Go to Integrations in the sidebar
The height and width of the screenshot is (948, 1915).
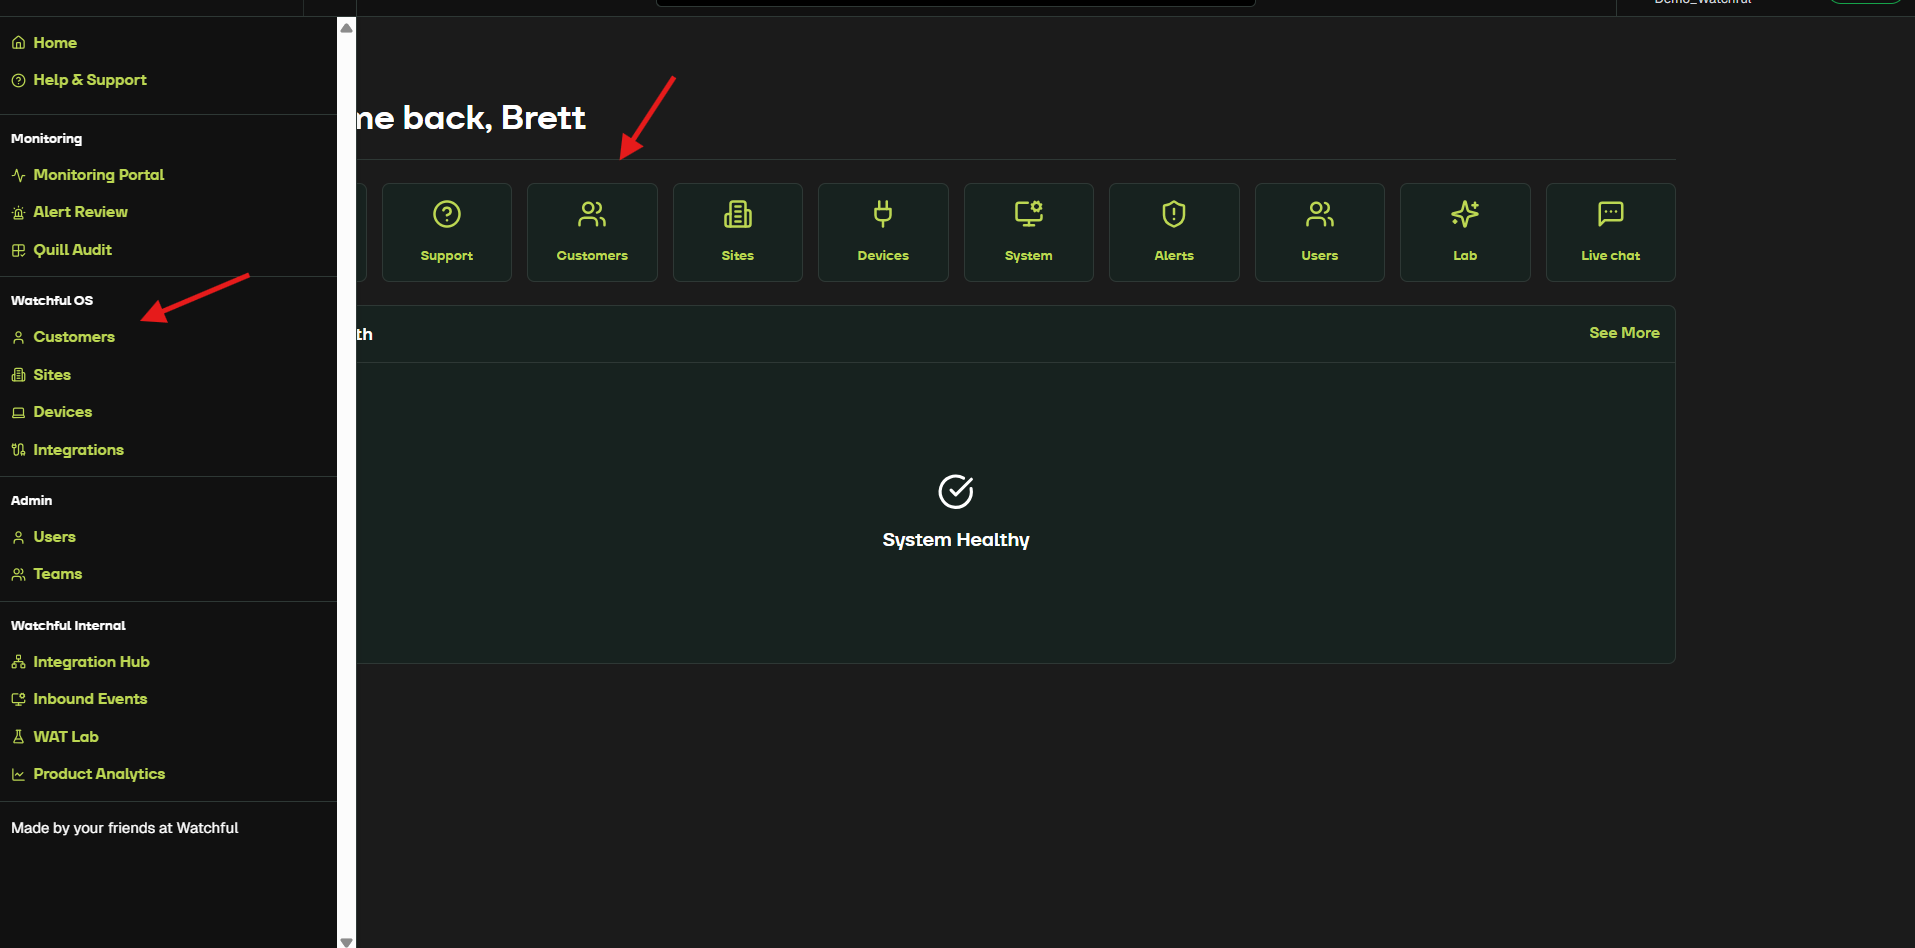[79, 450]
